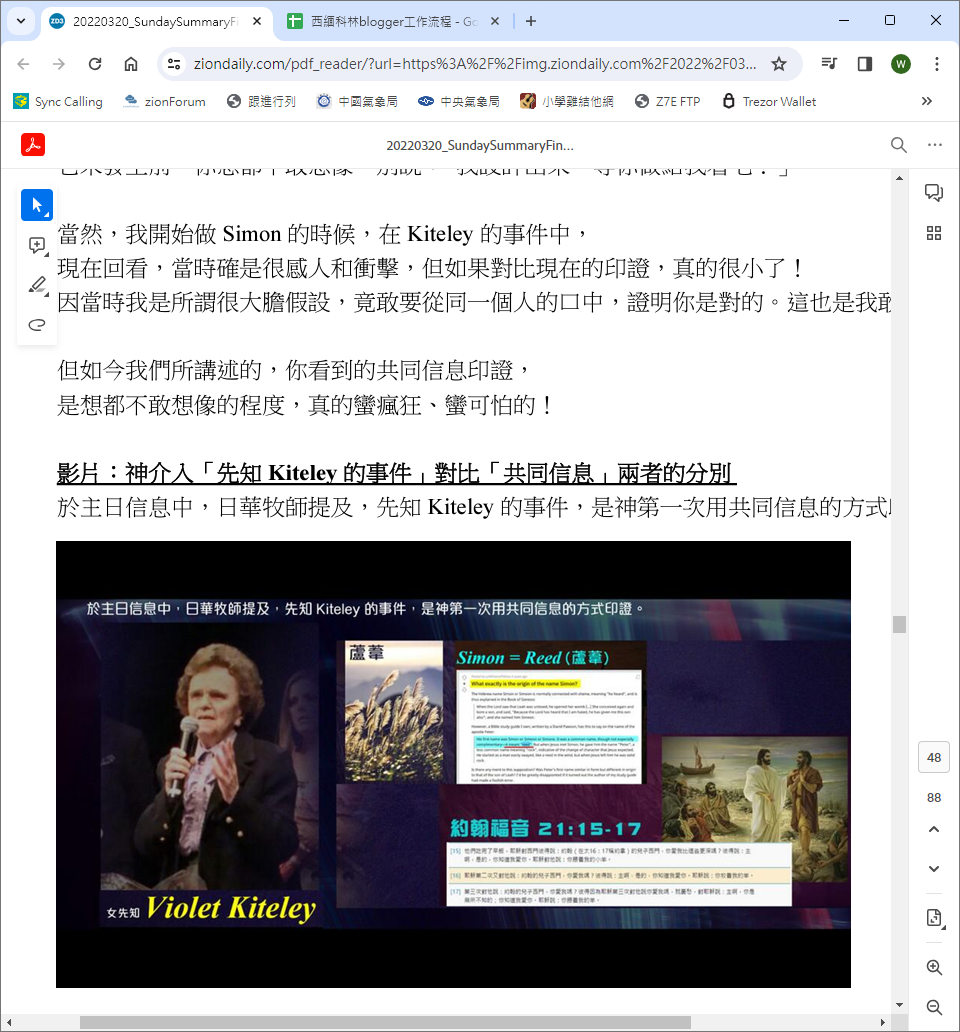This screenshot has height=1032, width=960.
Task: Click the Violet Kiteley video slide image
Action: (x=453, y=764)
